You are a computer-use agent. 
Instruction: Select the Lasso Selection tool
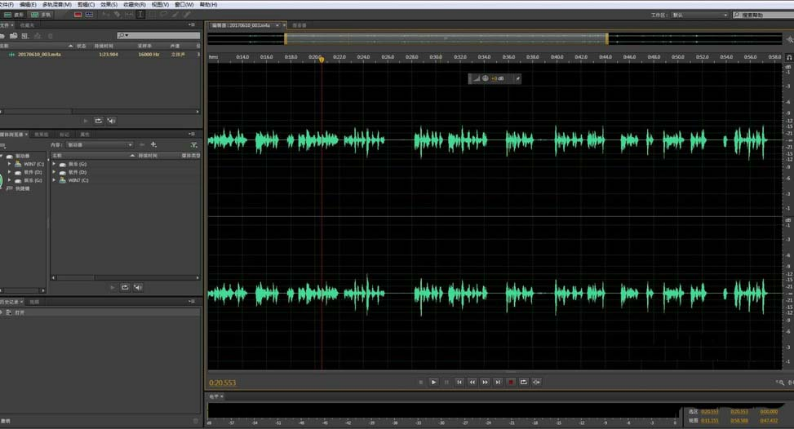[164, 15]
